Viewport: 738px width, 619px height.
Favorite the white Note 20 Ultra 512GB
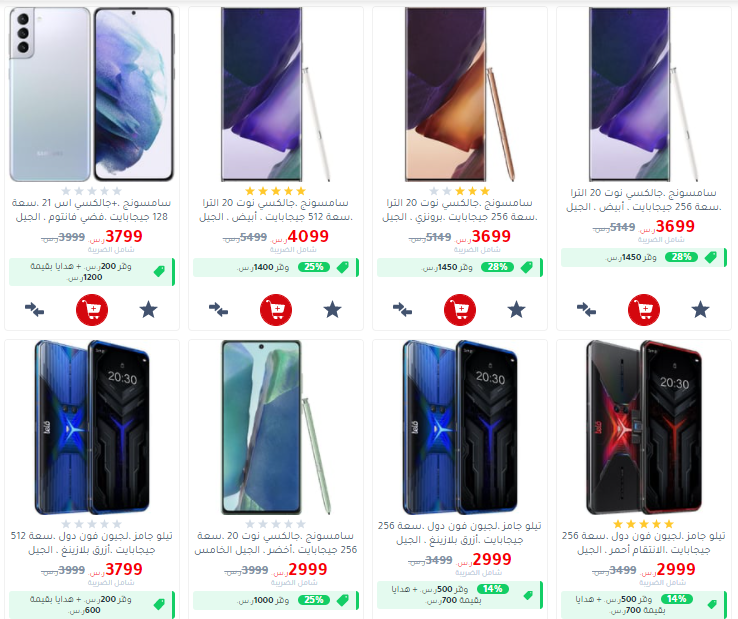(x=332, y=310)
